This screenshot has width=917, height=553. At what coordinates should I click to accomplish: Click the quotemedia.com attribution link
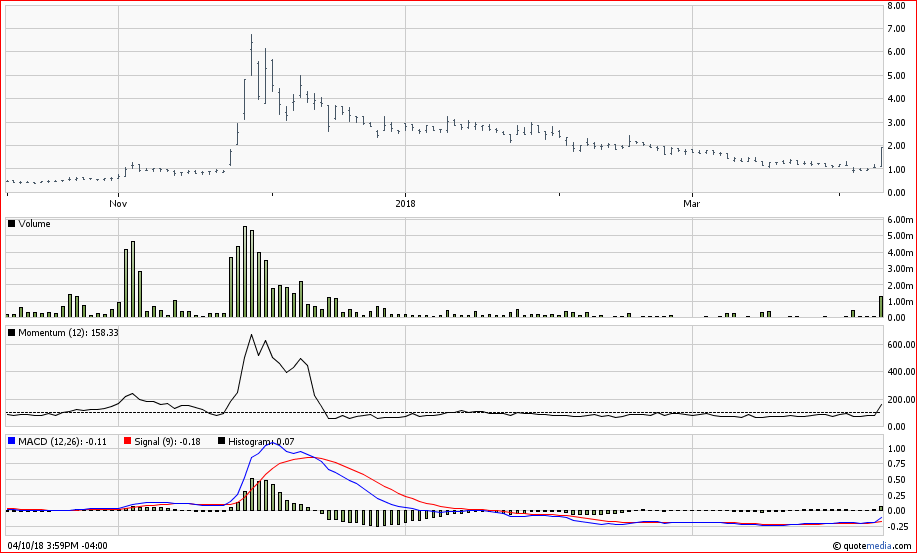coord(871,546)
